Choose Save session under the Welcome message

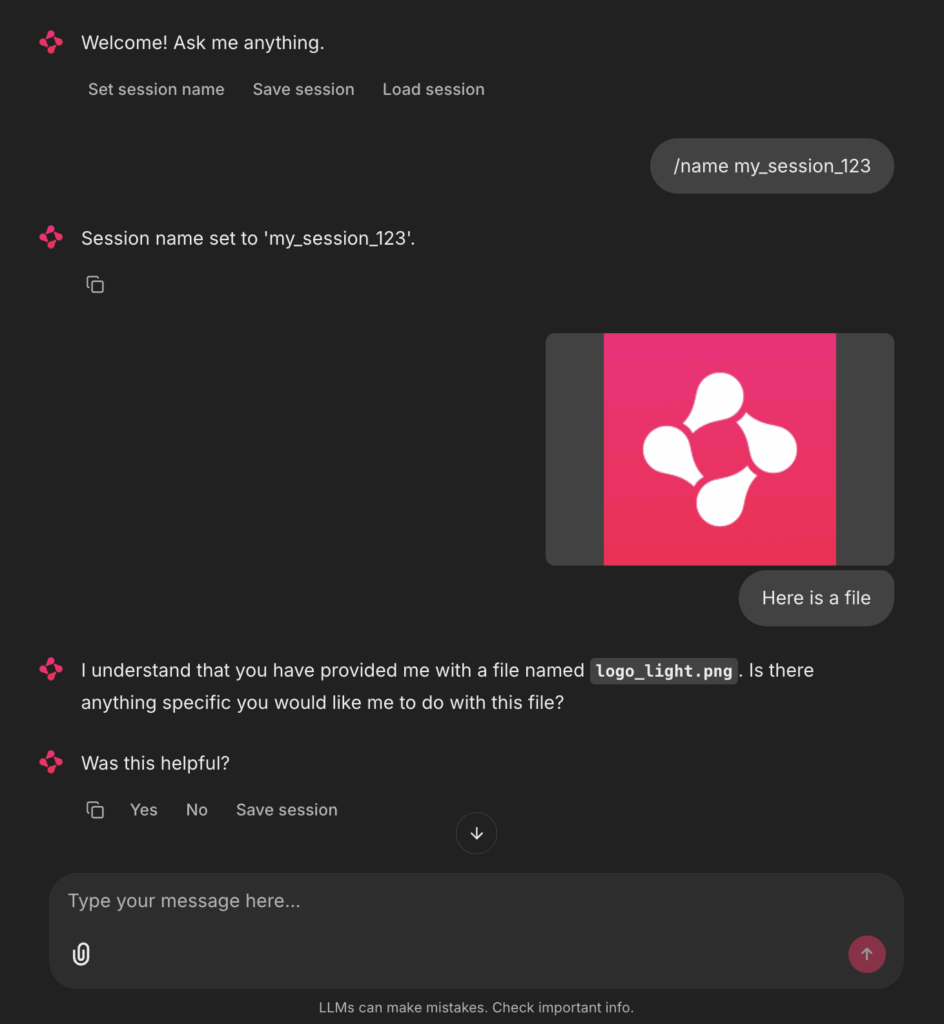pyautogui.click(x=304, y=89)
